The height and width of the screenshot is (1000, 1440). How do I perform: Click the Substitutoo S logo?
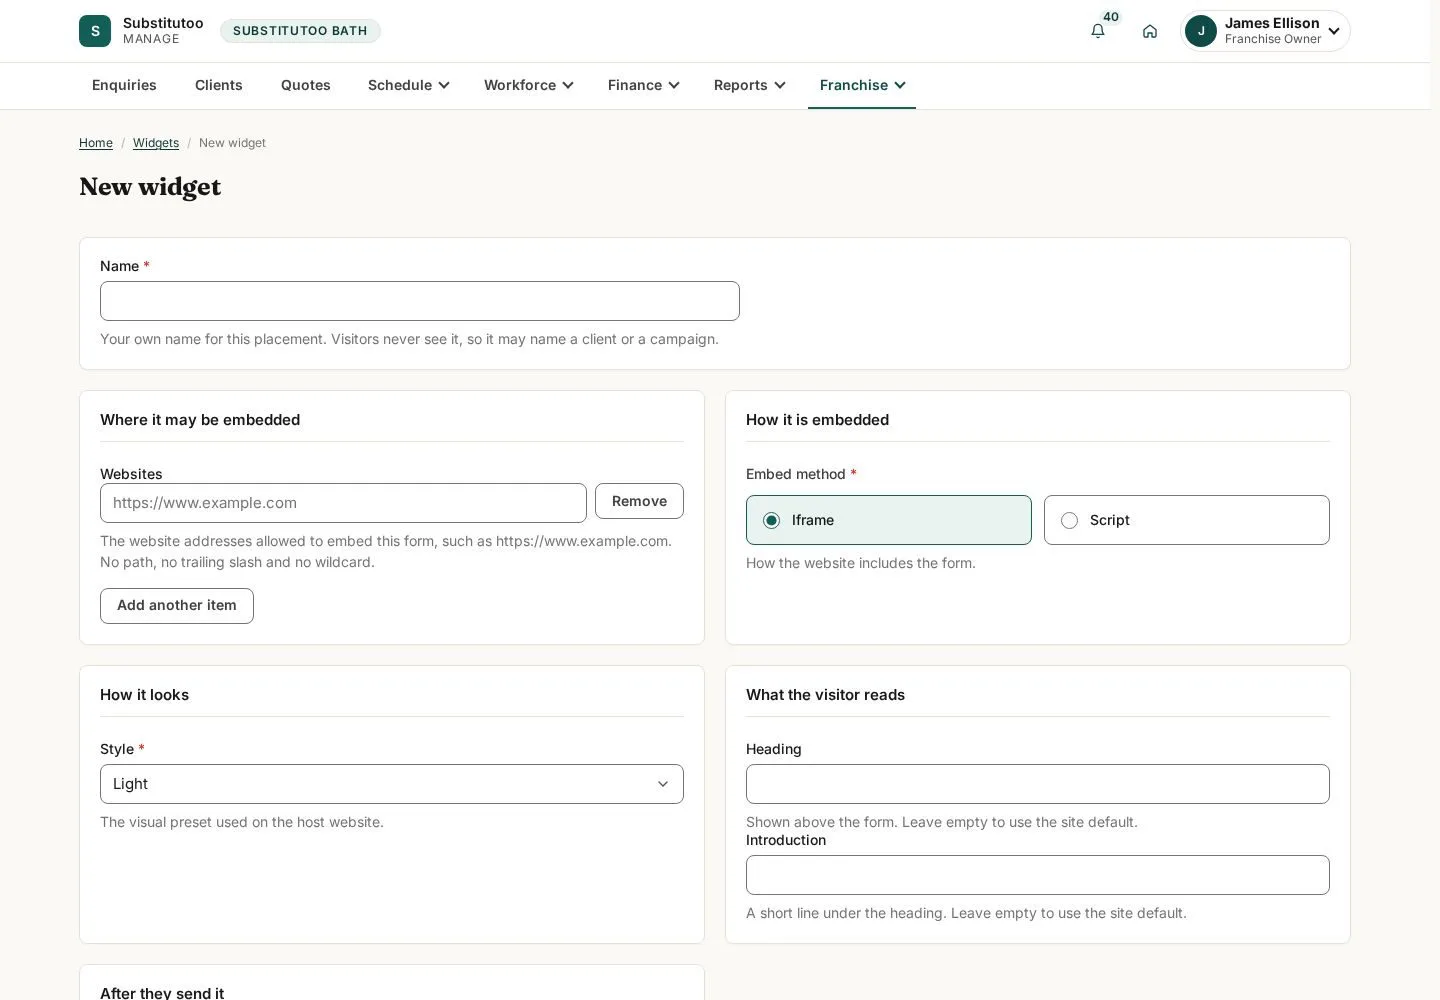tap(95, 31)
